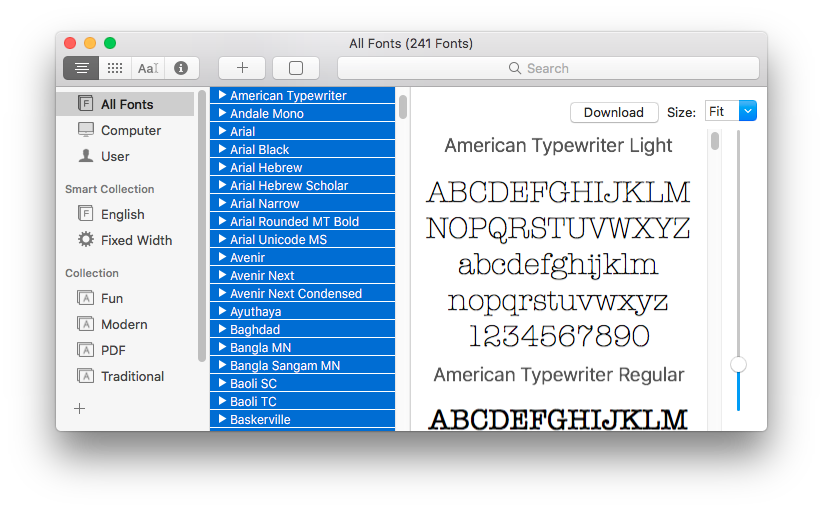
Task: Expand the Arial Black family triangle
Action: point(222,149)
